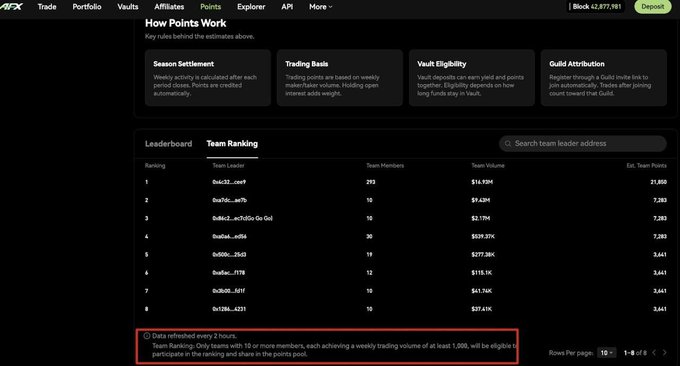Open the Vault Eligibility card
This screenshot has width=680, height=366.
472,78
